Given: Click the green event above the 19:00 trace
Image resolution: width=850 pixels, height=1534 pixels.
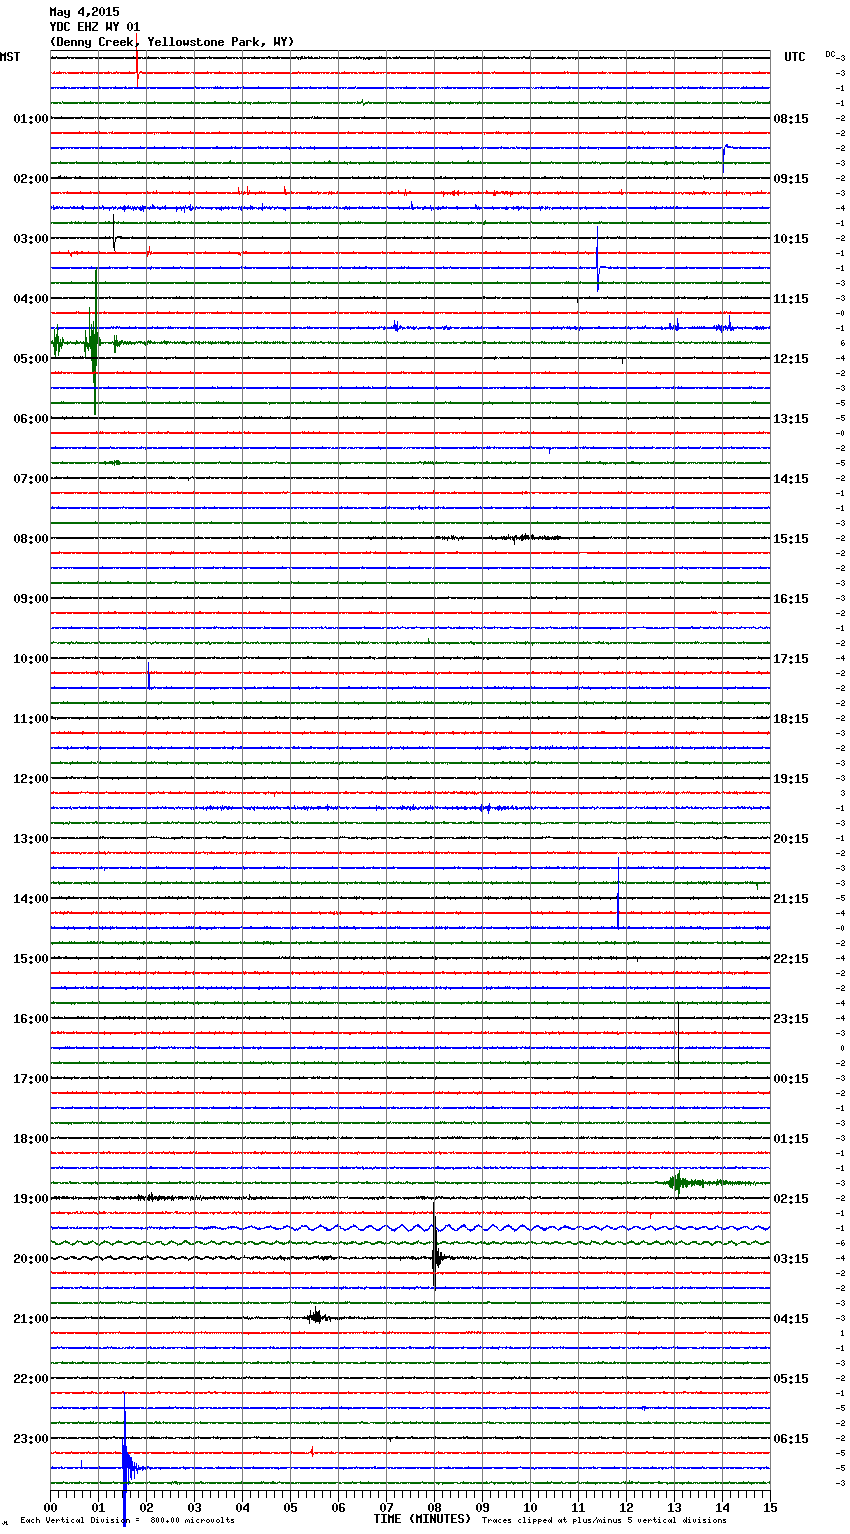Looking at the screenshot, I should click(x=680, y=1183).
